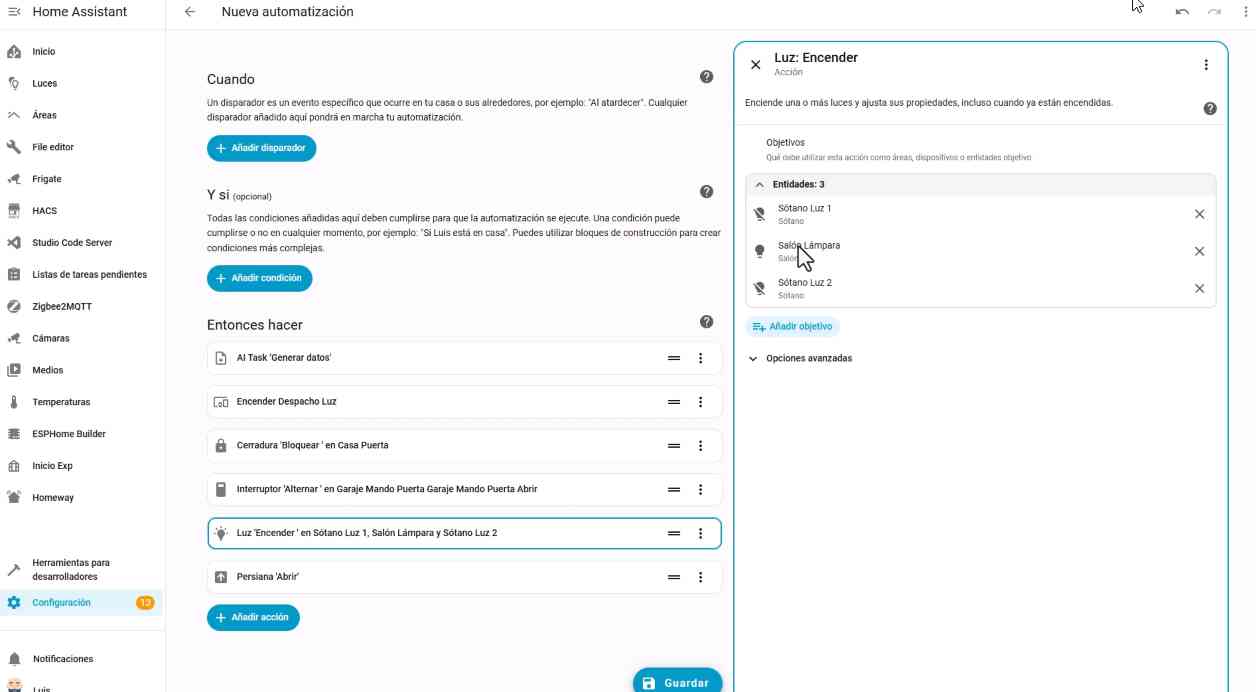The height and width of the screenshot is (692, 1256).
Task: Open the Luz: Encender three-dot menu
Action: tap(1206, 65)
